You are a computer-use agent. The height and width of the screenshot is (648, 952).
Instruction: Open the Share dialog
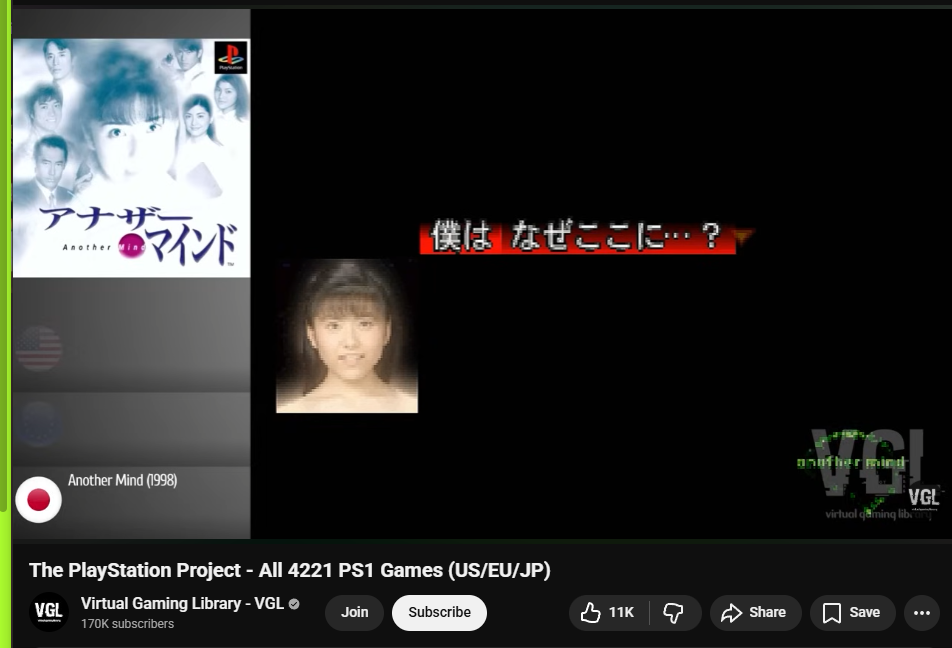[x=755, y=612]
